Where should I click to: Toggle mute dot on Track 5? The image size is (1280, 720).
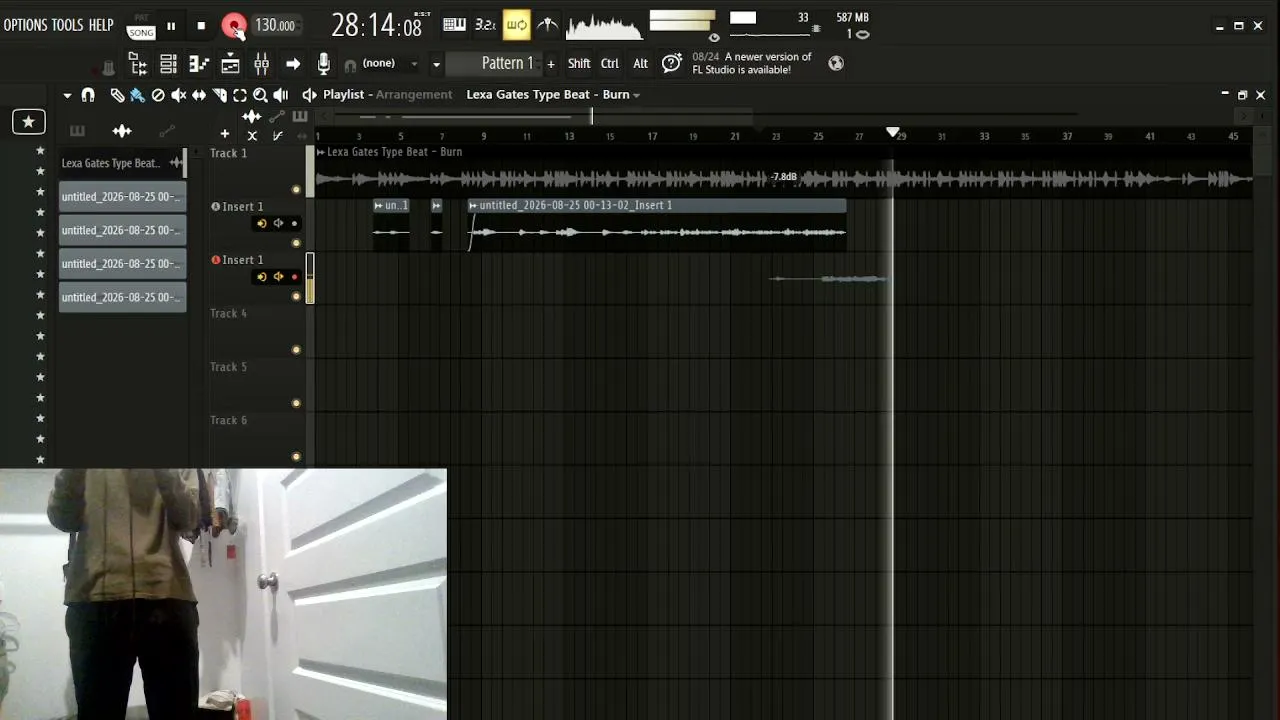click(296, 404)
